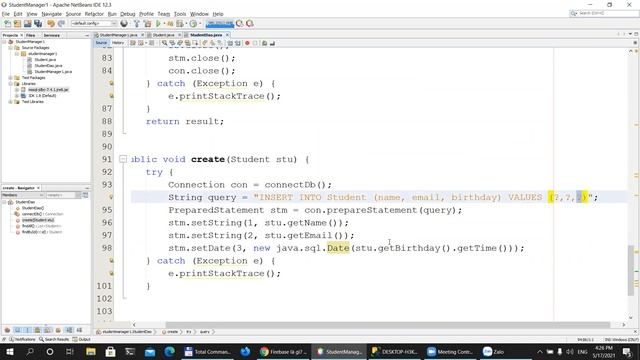This screenshot has width=640, height=360.
Task: Click the Find Selection magnifier icon in editor toolbar
Action: (164, 43)
